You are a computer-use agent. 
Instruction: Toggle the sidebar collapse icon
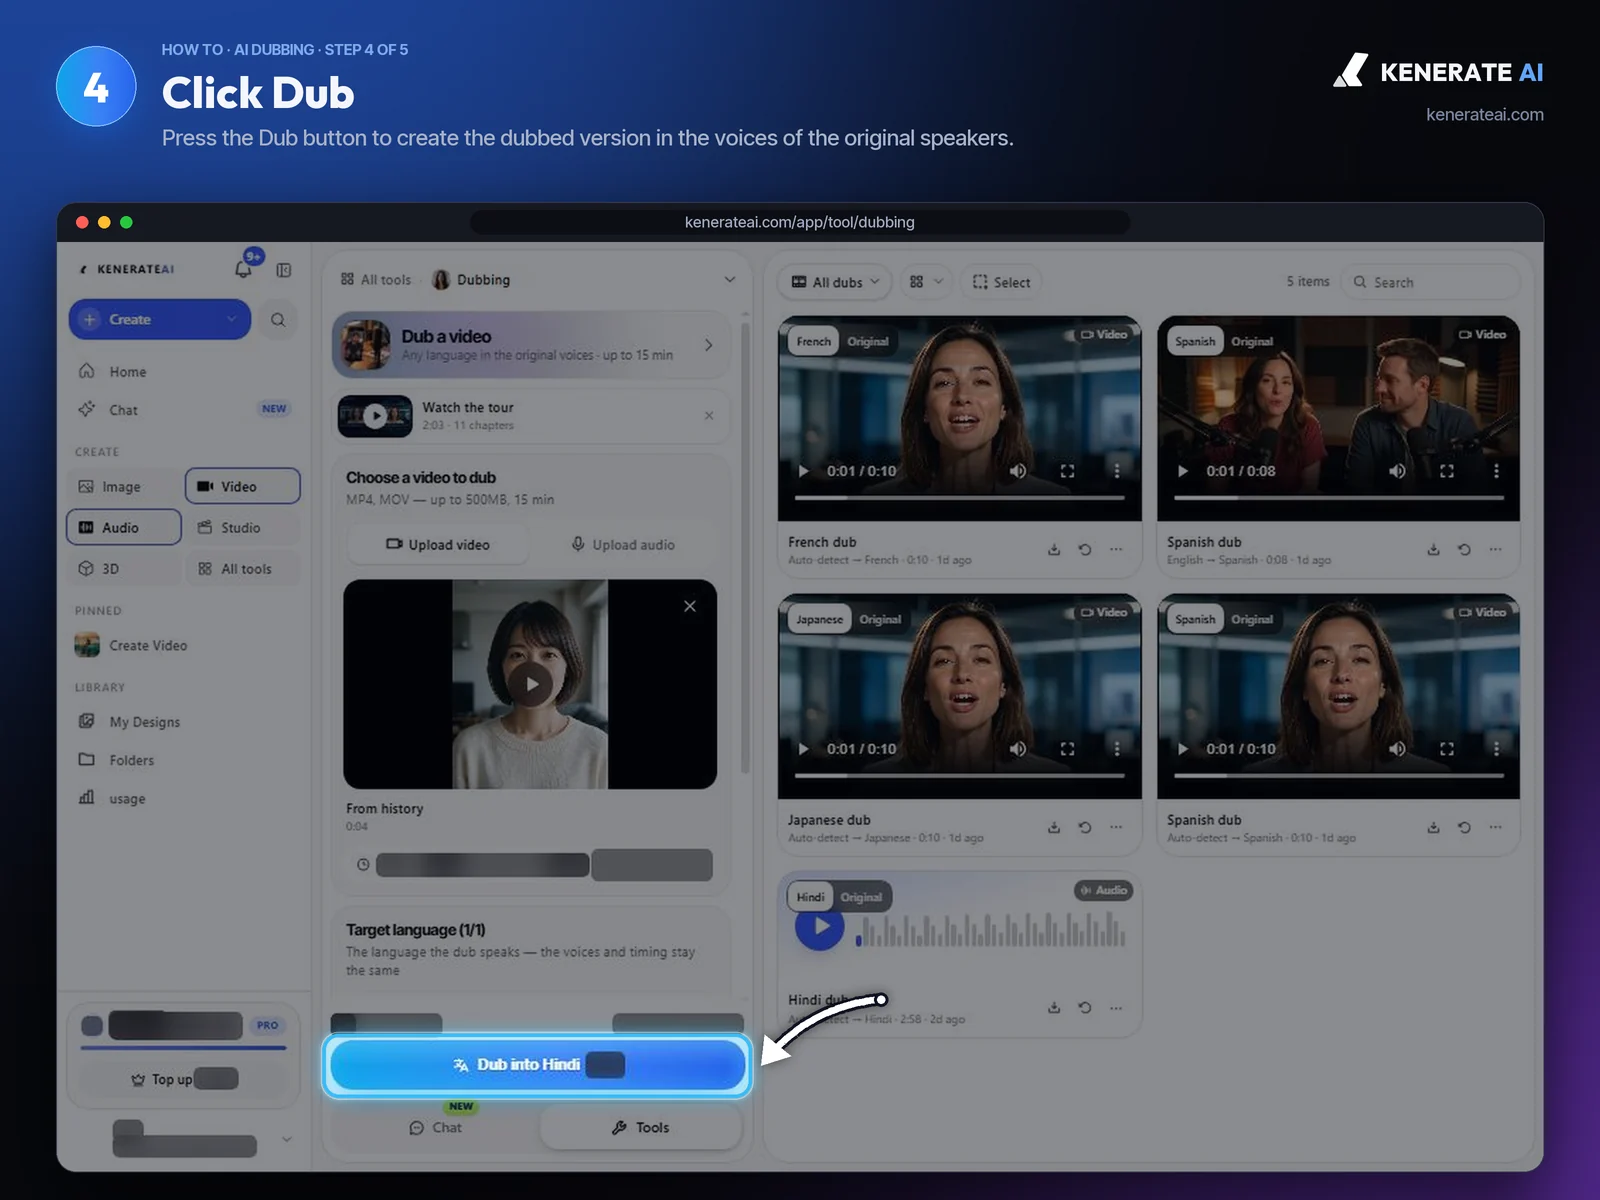pos(284,270)
